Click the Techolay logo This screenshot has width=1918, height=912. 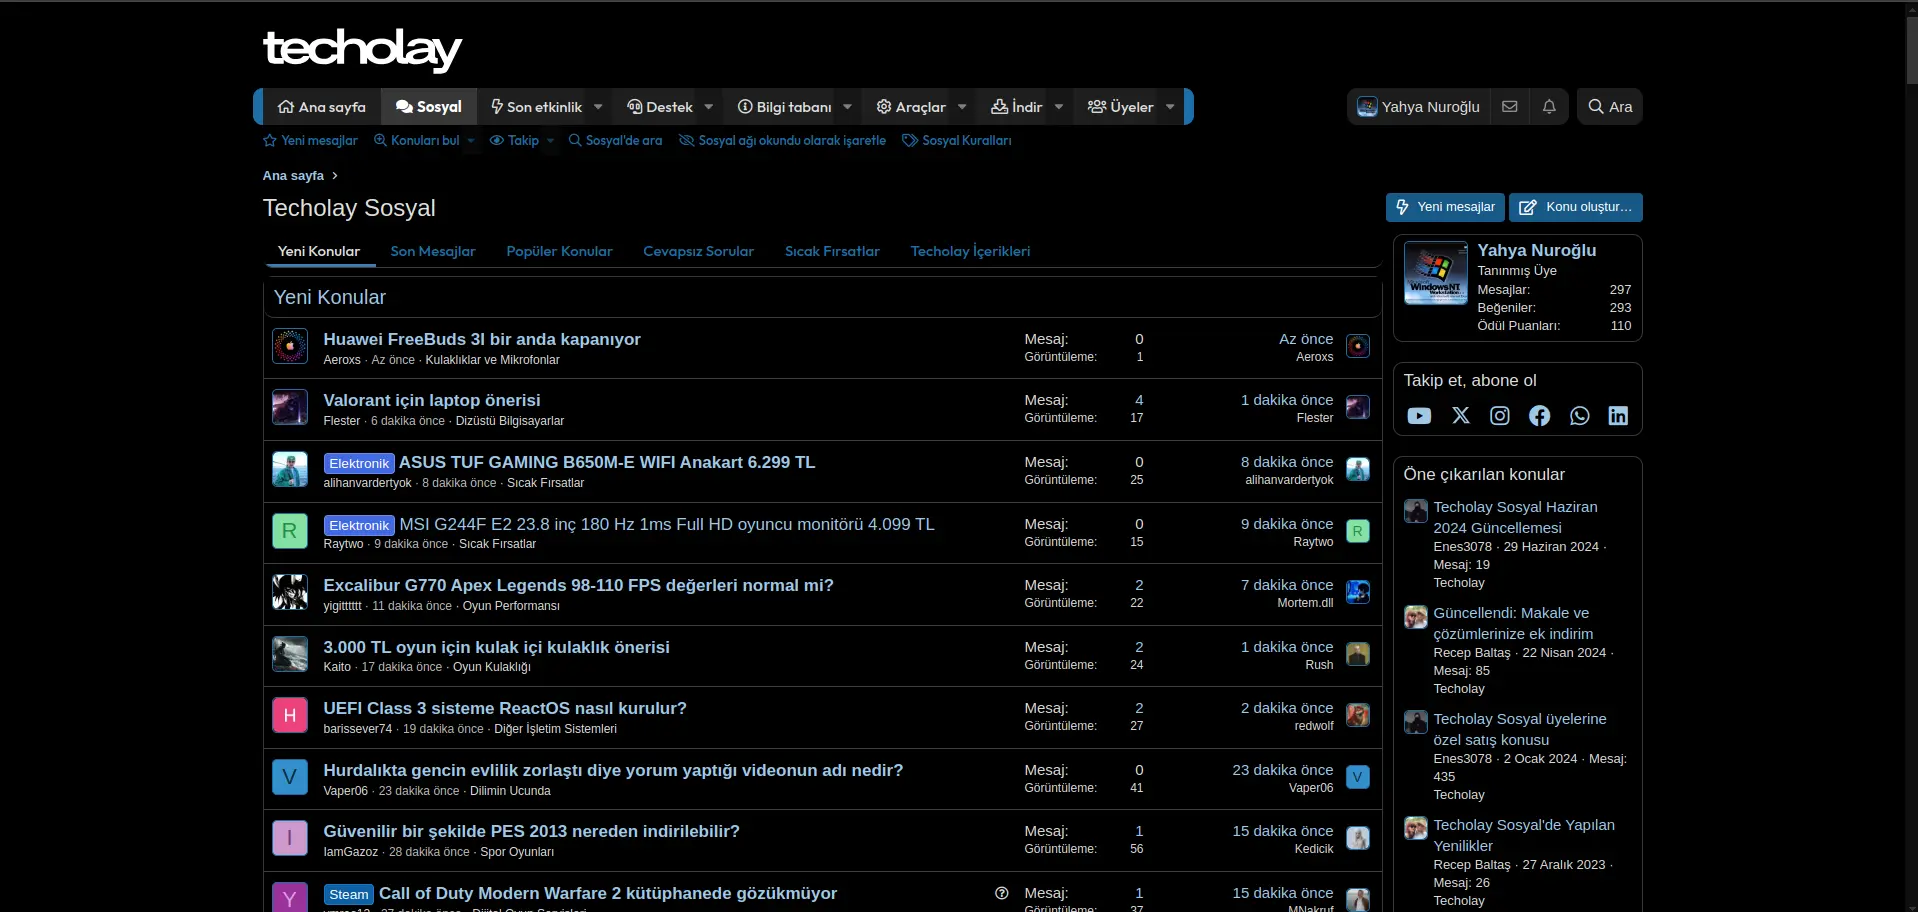pyautogui.click(x=362, y=49)
